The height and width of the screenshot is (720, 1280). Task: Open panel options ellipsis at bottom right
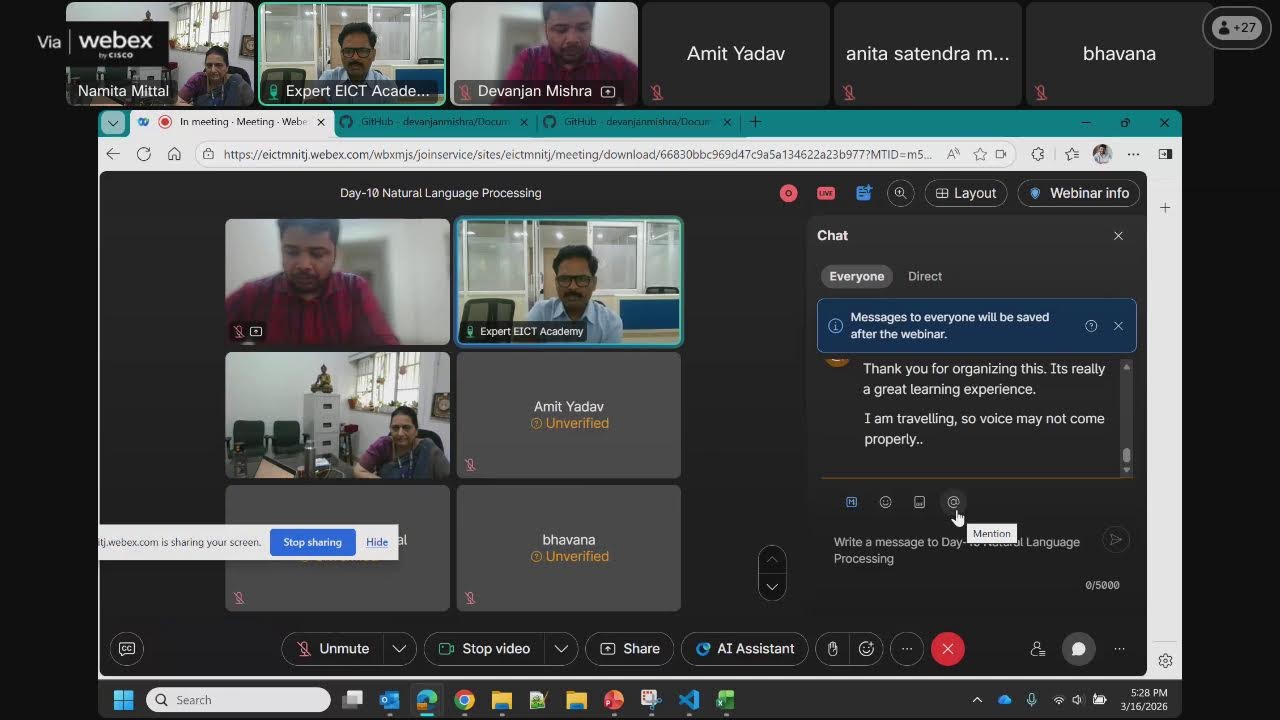point(1119,649)
